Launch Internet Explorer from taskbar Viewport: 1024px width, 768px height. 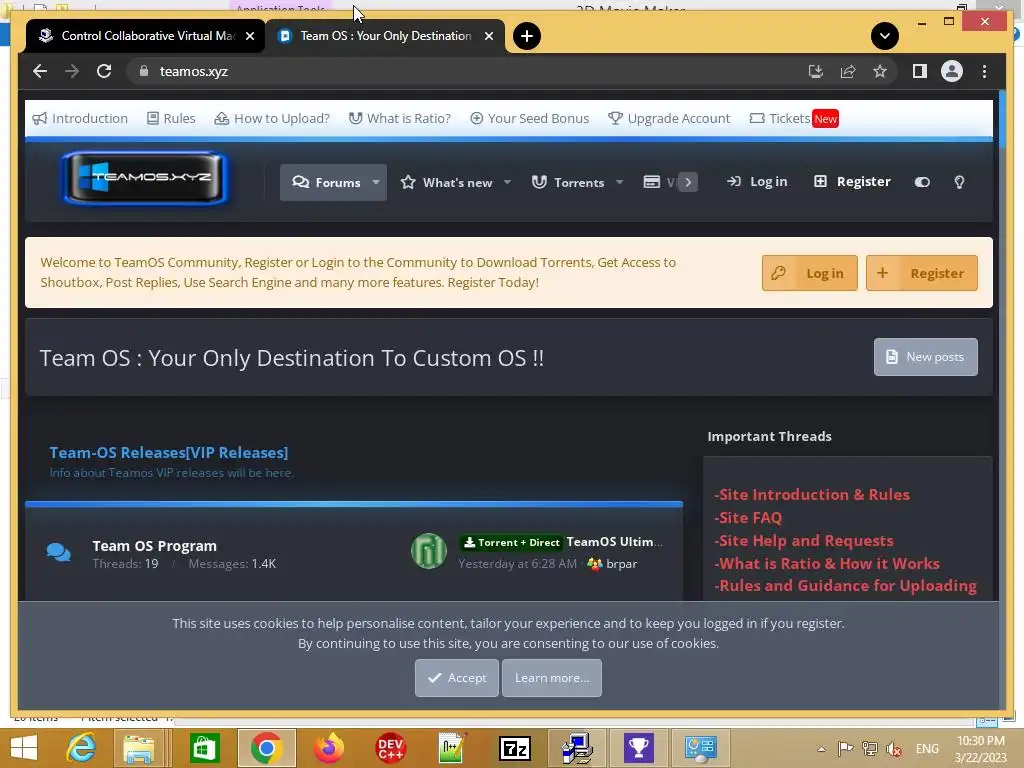click(x=81, y=748)
